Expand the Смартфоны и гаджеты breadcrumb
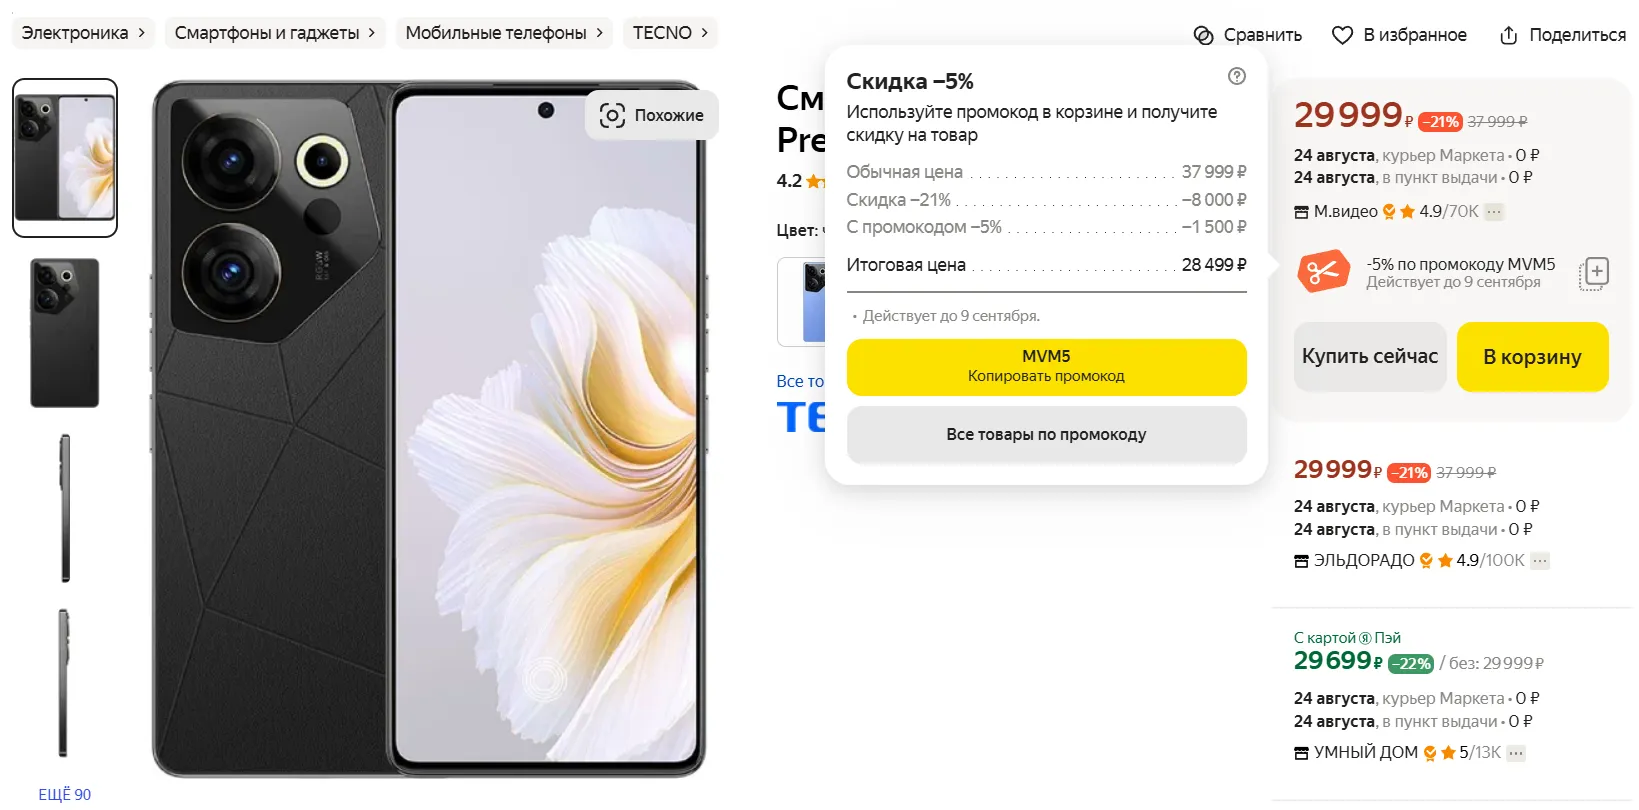Image resolution: width=1639 pixels, height=810 pixels. 371,33
